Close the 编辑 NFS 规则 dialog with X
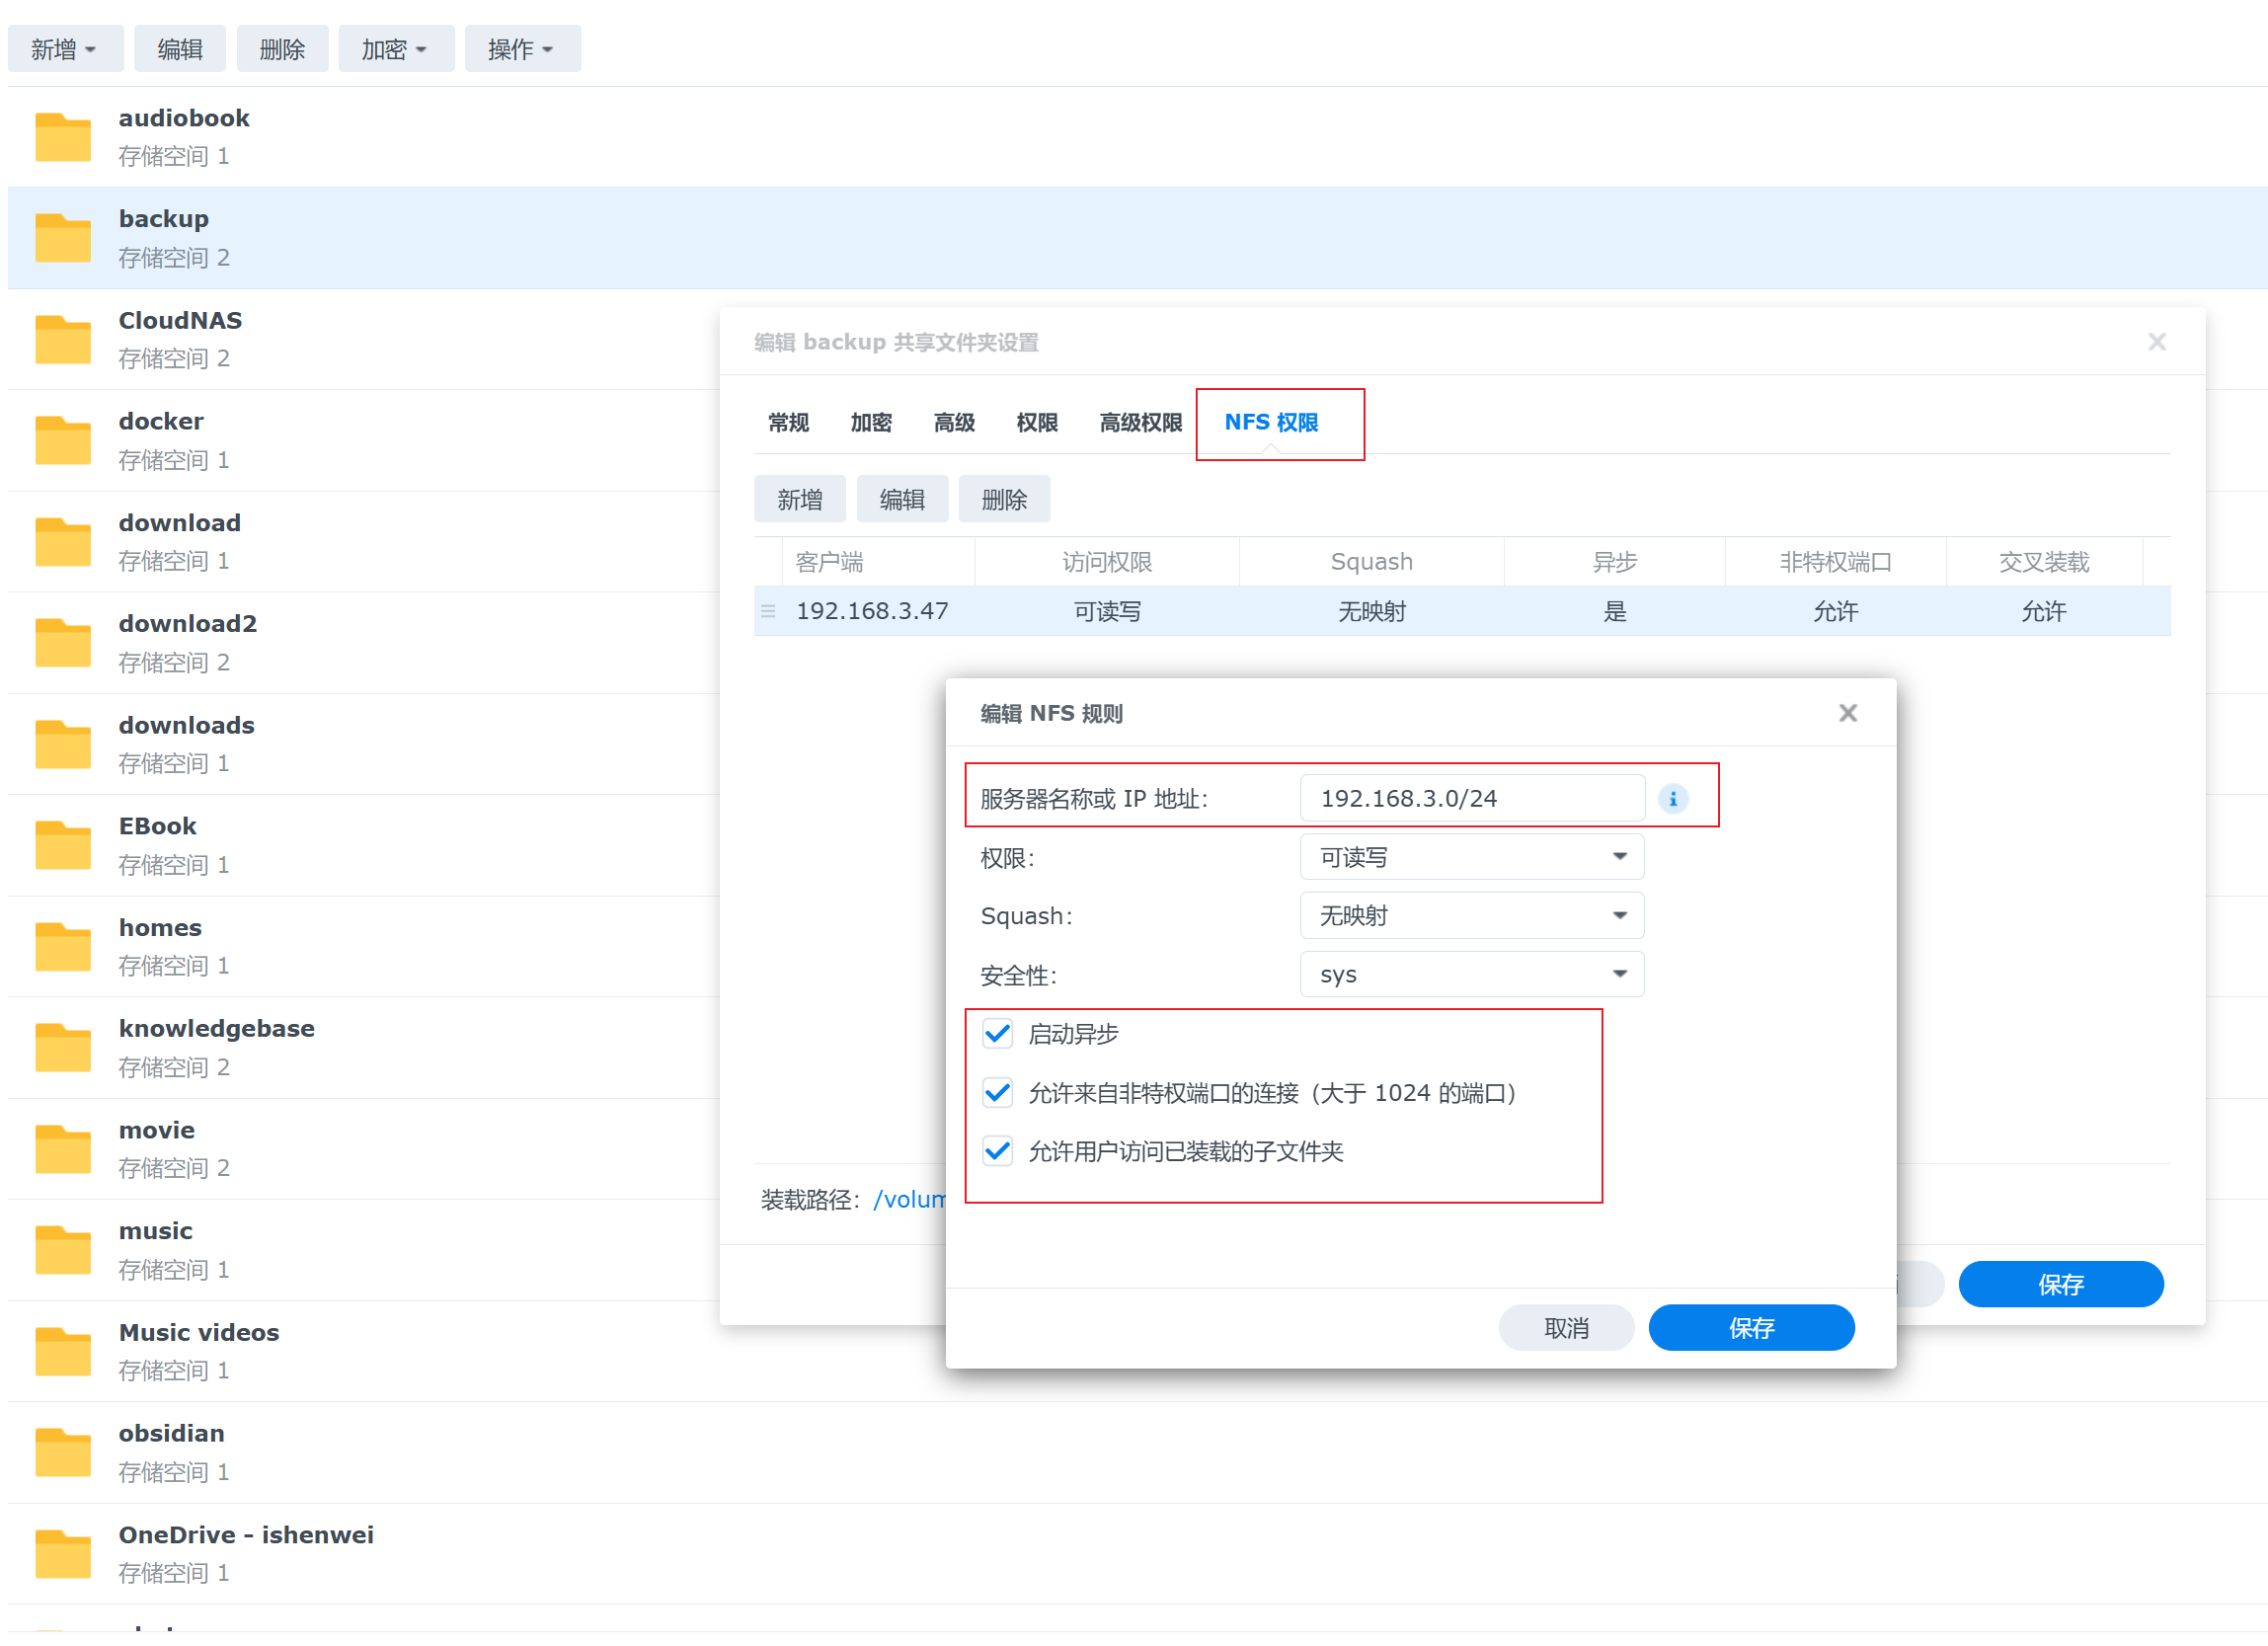The height and width of the screenshot is (1646, 2268). click(x=1847, y=712)
